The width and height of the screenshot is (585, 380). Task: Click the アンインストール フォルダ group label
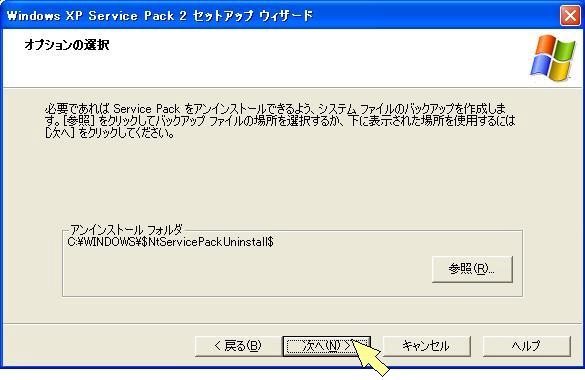[x=126, y=229]
